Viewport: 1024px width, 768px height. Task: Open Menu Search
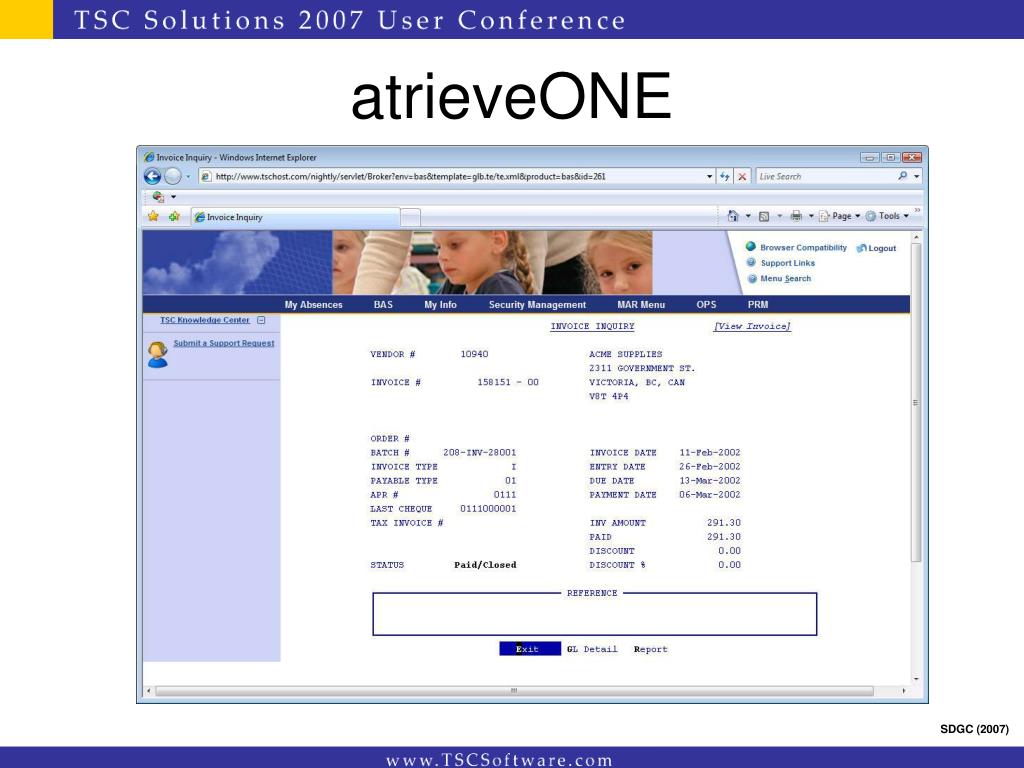(786, 279)
